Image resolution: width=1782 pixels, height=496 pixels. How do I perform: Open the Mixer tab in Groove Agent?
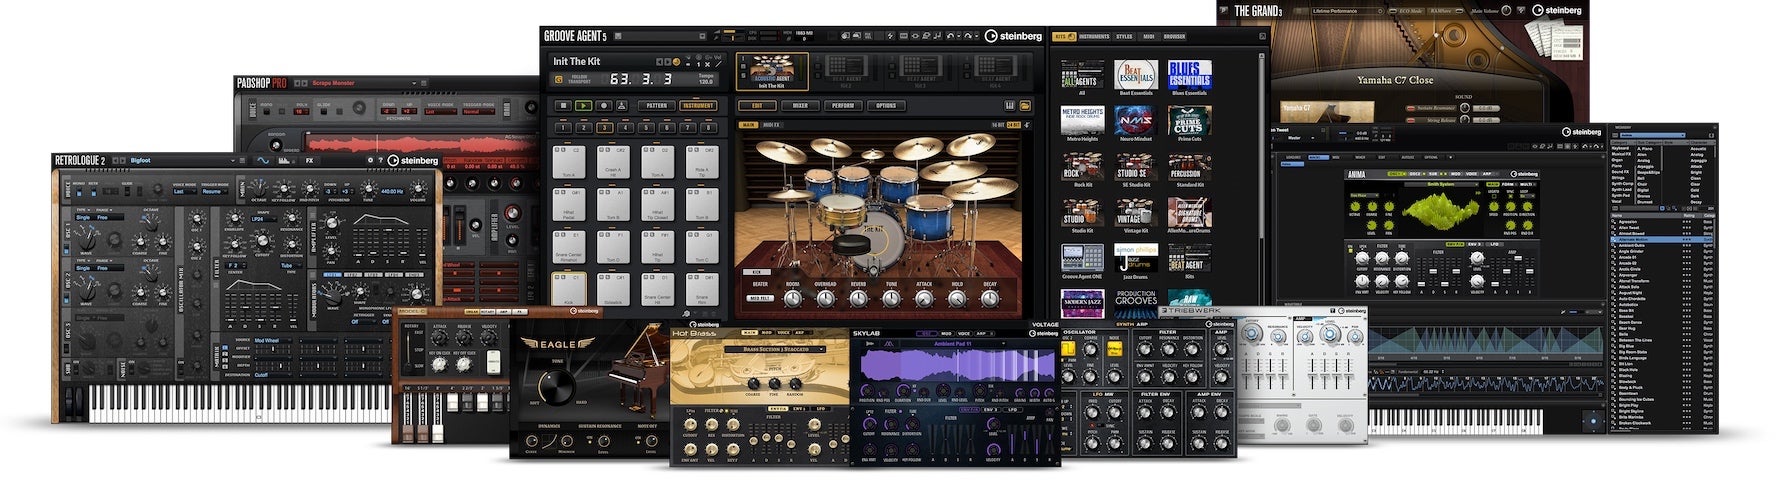(x=800, y=105)
